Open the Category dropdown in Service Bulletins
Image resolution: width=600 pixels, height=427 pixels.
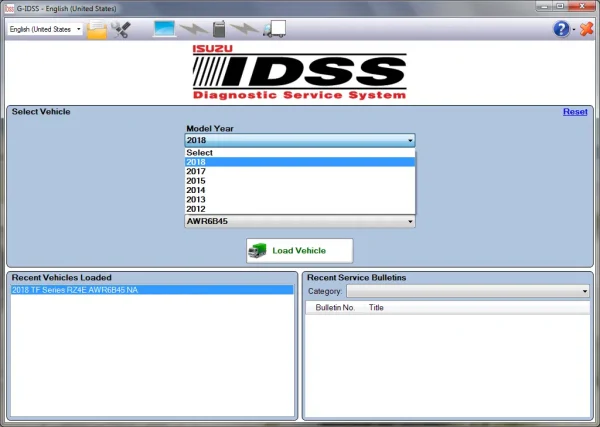468,291
